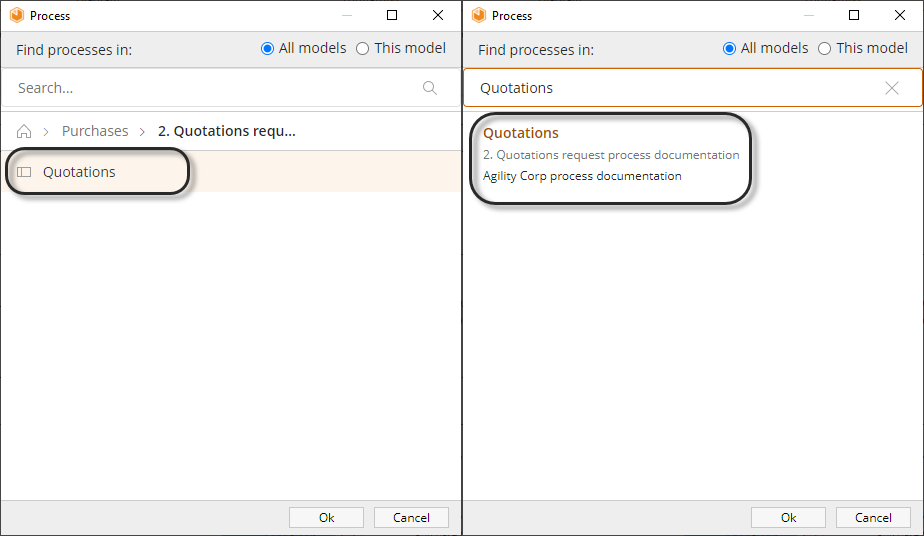
Task: Select All models radio in right window
Action: (x=729, y=48)
